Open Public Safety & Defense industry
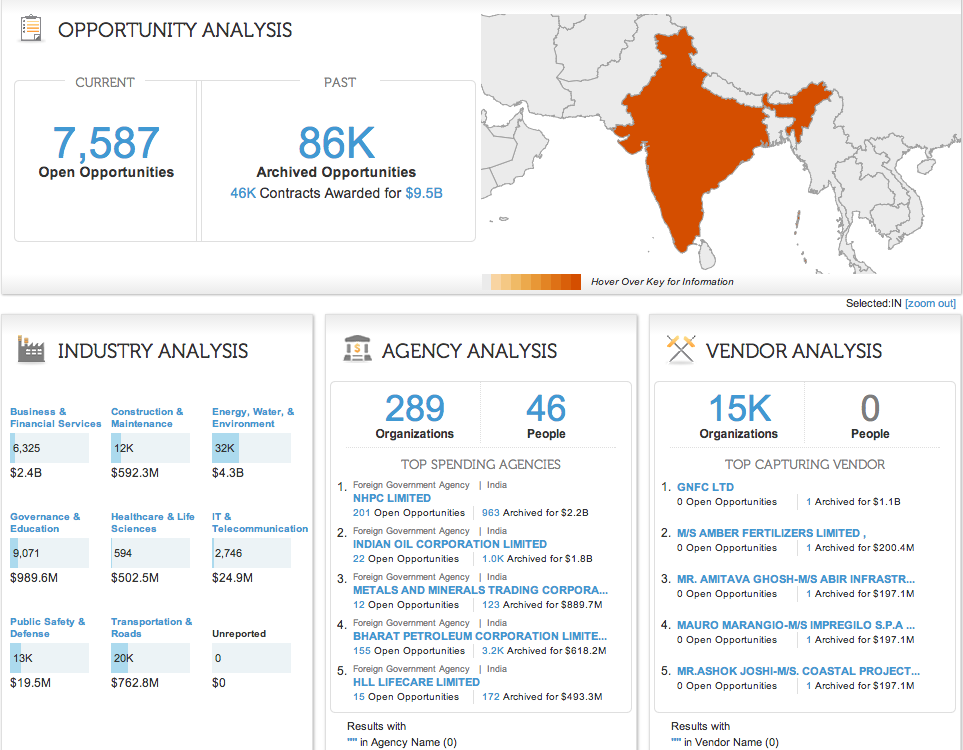The image size is (963, 750). click(x=47, y=628)
